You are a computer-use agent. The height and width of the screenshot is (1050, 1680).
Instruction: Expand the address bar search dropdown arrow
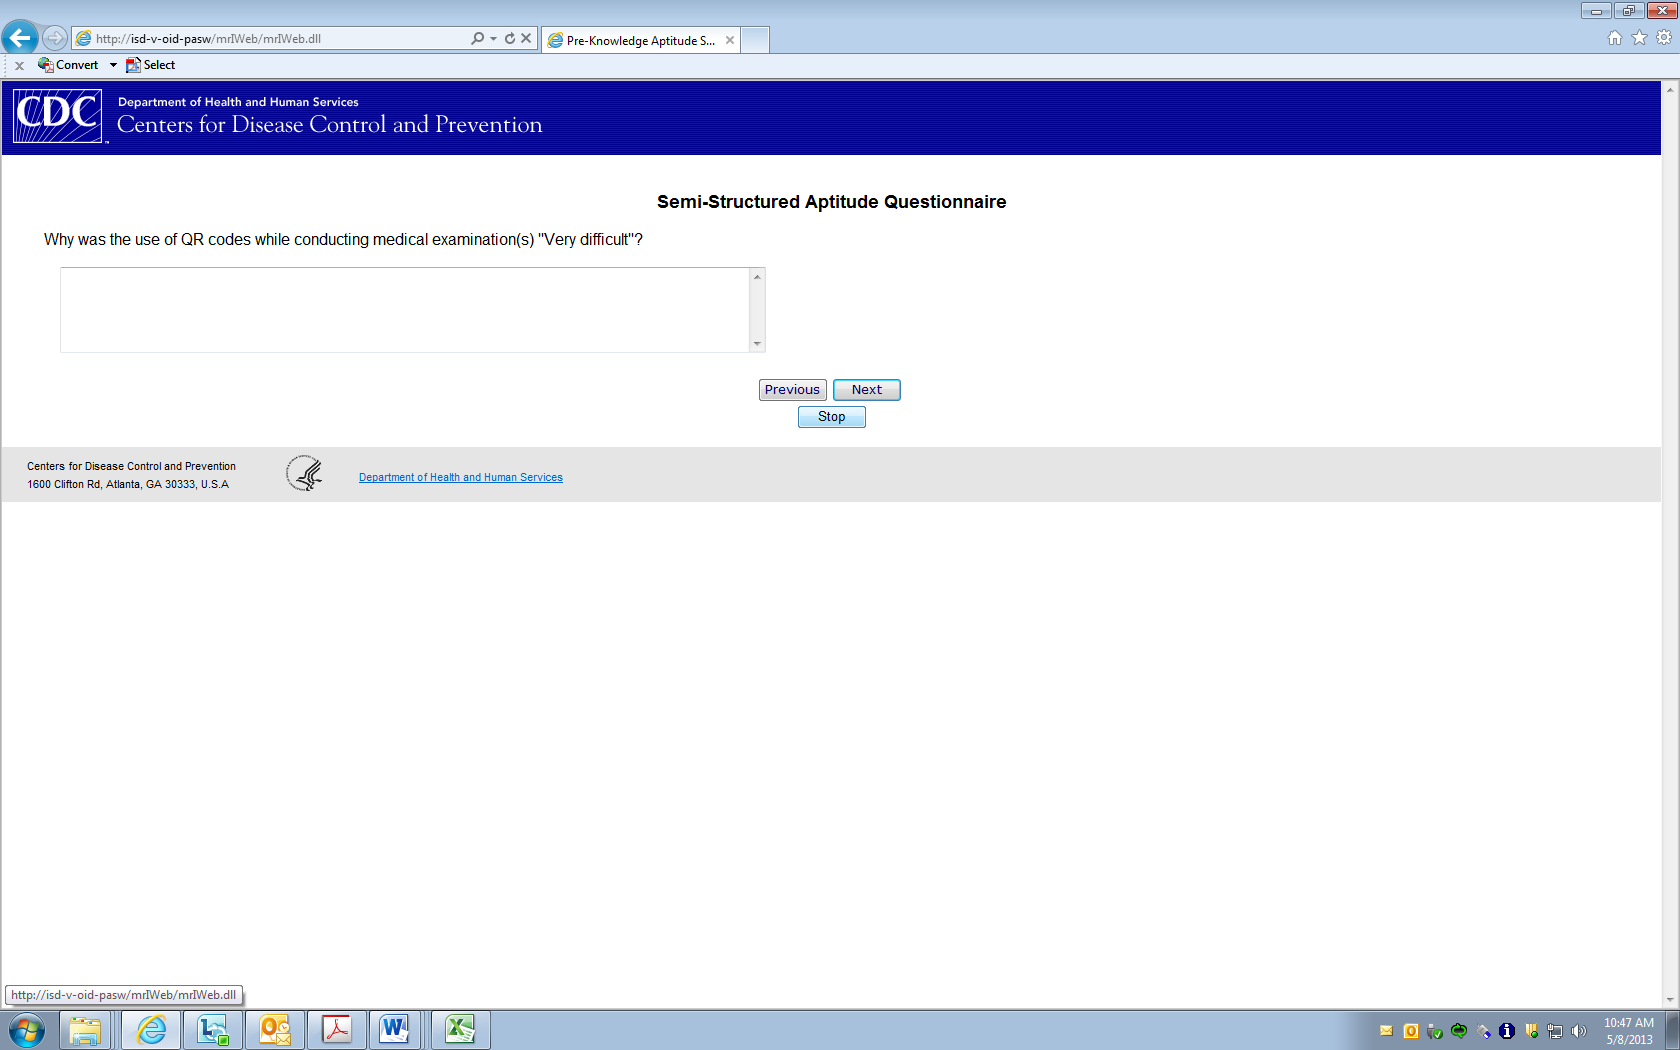(x=493, y=39)
